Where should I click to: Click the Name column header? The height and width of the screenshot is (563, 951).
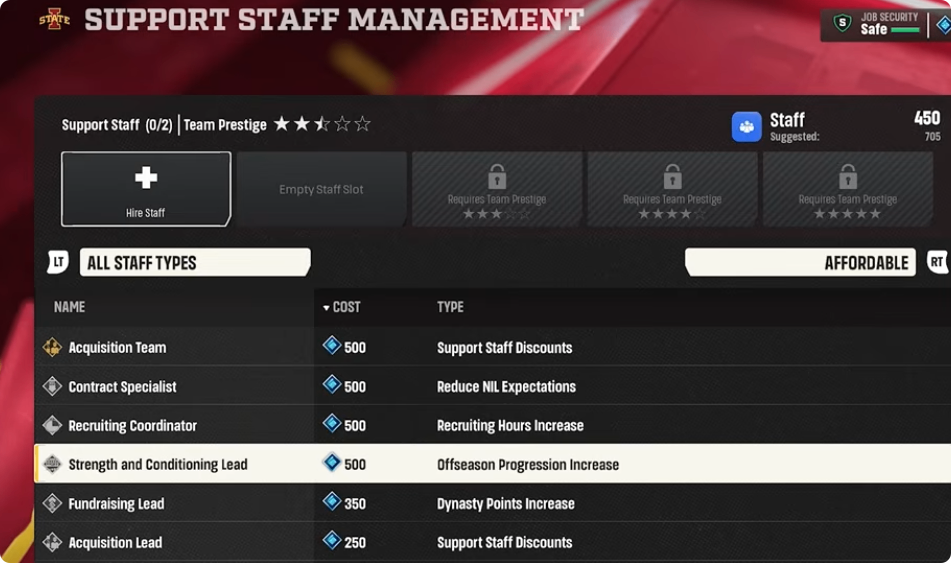pyautogui.click(x=69, y=307)
